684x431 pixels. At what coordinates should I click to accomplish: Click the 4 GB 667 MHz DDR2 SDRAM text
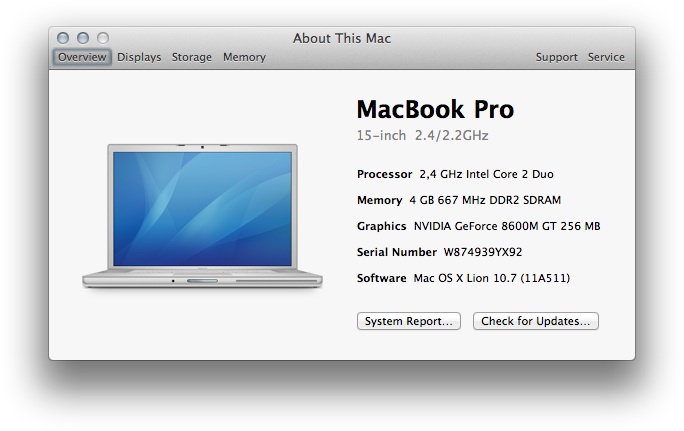coord(478,200)
